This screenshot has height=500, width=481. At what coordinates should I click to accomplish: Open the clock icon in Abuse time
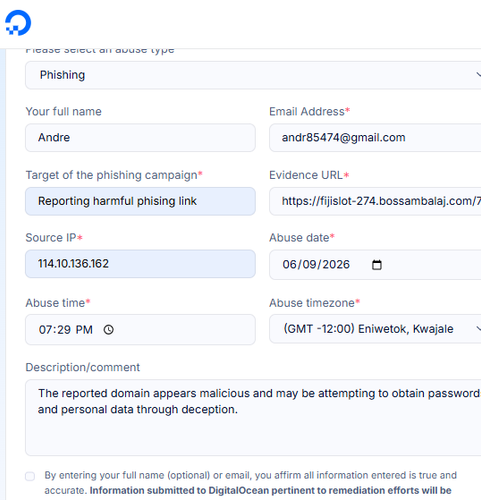(x=108, y=330)
